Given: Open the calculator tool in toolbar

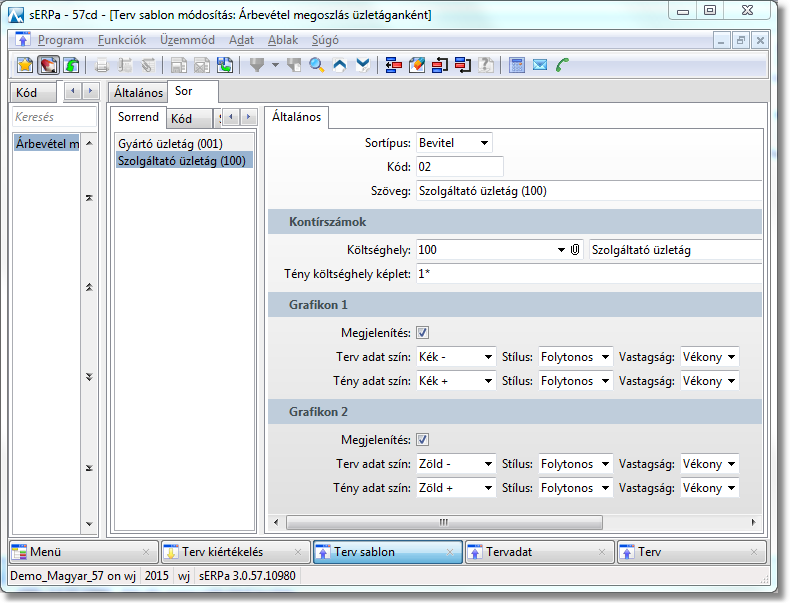Looking at the screenshot, I should pyautogui.click(x=517, y=65).
